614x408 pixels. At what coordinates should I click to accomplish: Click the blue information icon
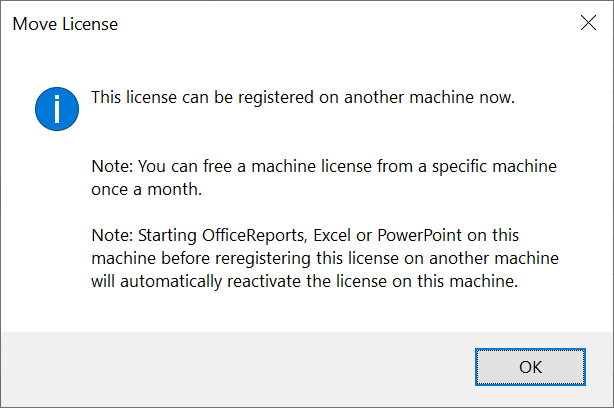coord(57,109)
